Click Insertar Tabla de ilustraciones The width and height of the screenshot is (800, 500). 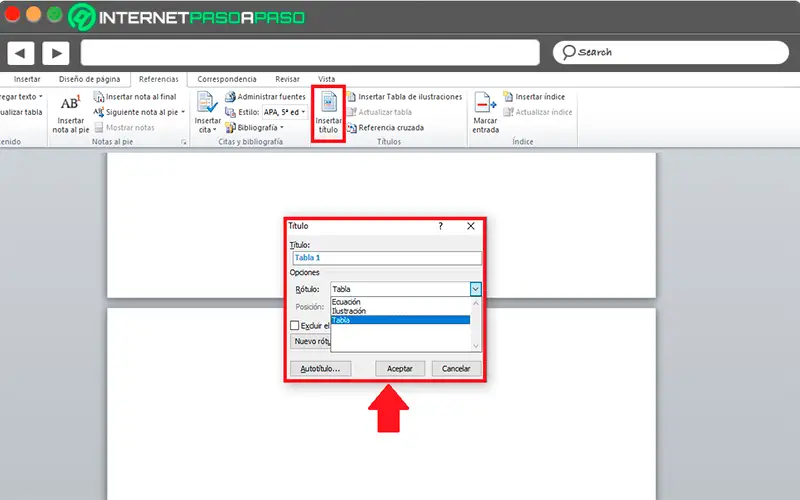point(405,96)
